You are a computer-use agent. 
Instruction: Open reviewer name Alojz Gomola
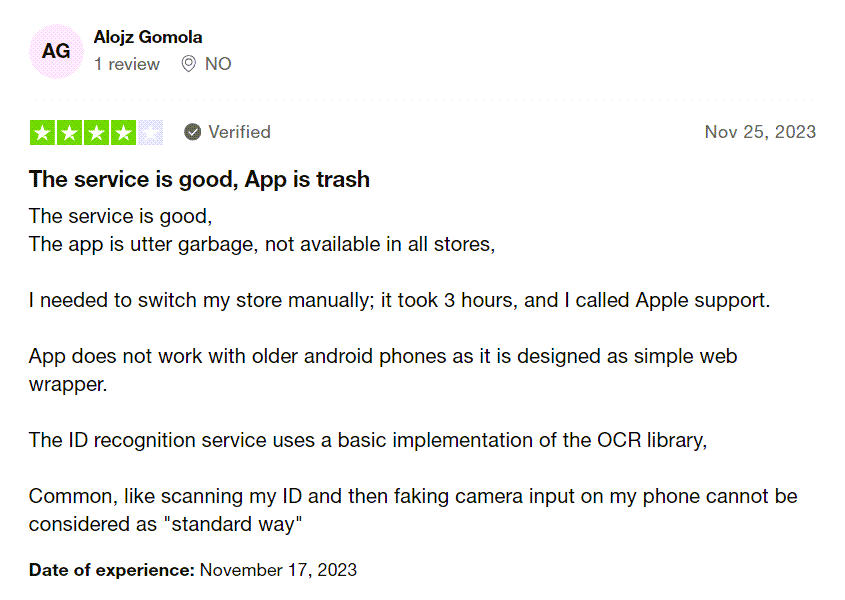(x=148, y=37)
